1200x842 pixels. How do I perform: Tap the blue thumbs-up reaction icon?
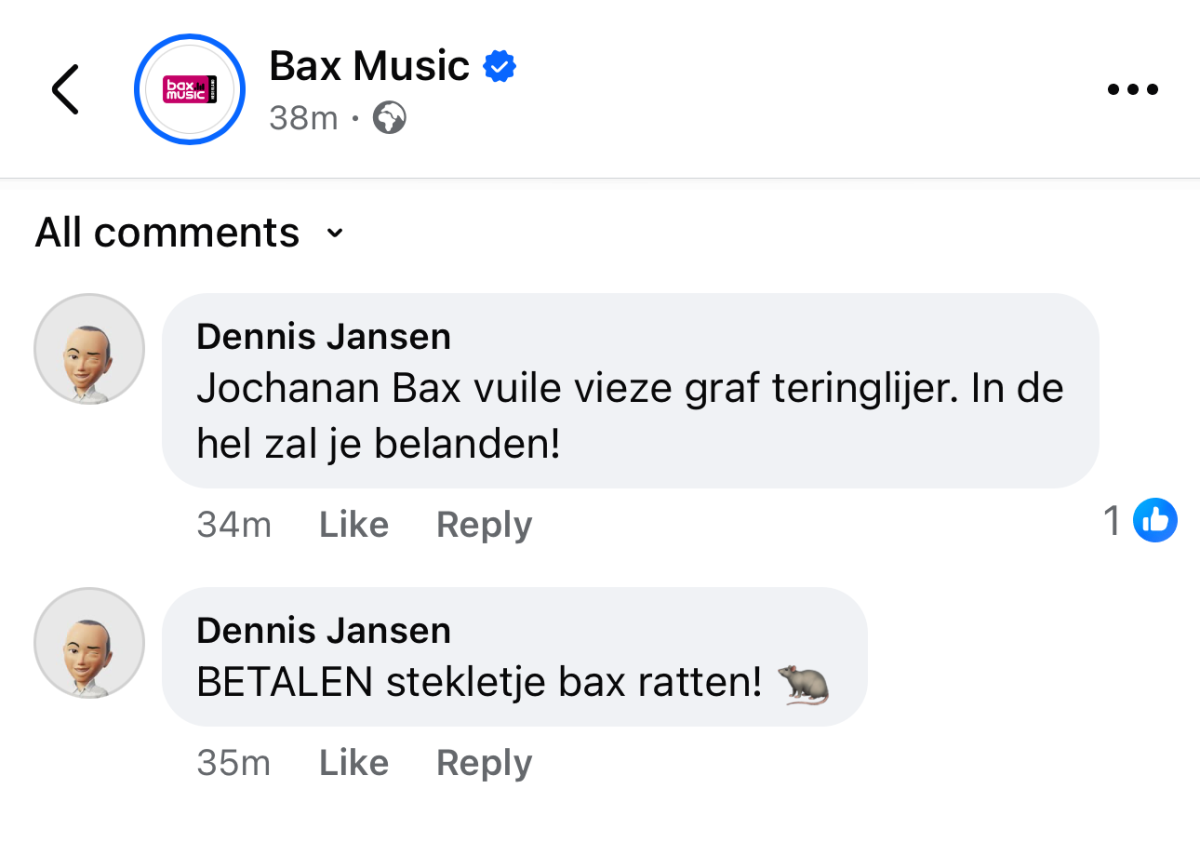coord(1155,520)
